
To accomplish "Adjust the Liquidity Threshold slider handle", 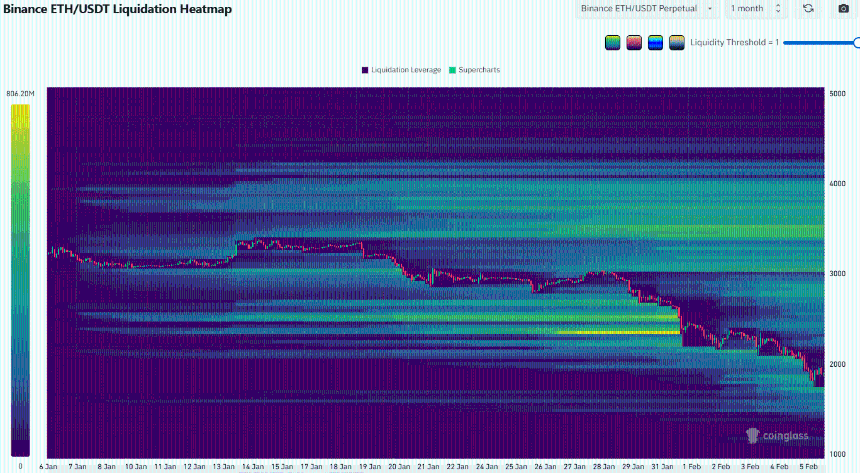I will [x=857, y=42].
